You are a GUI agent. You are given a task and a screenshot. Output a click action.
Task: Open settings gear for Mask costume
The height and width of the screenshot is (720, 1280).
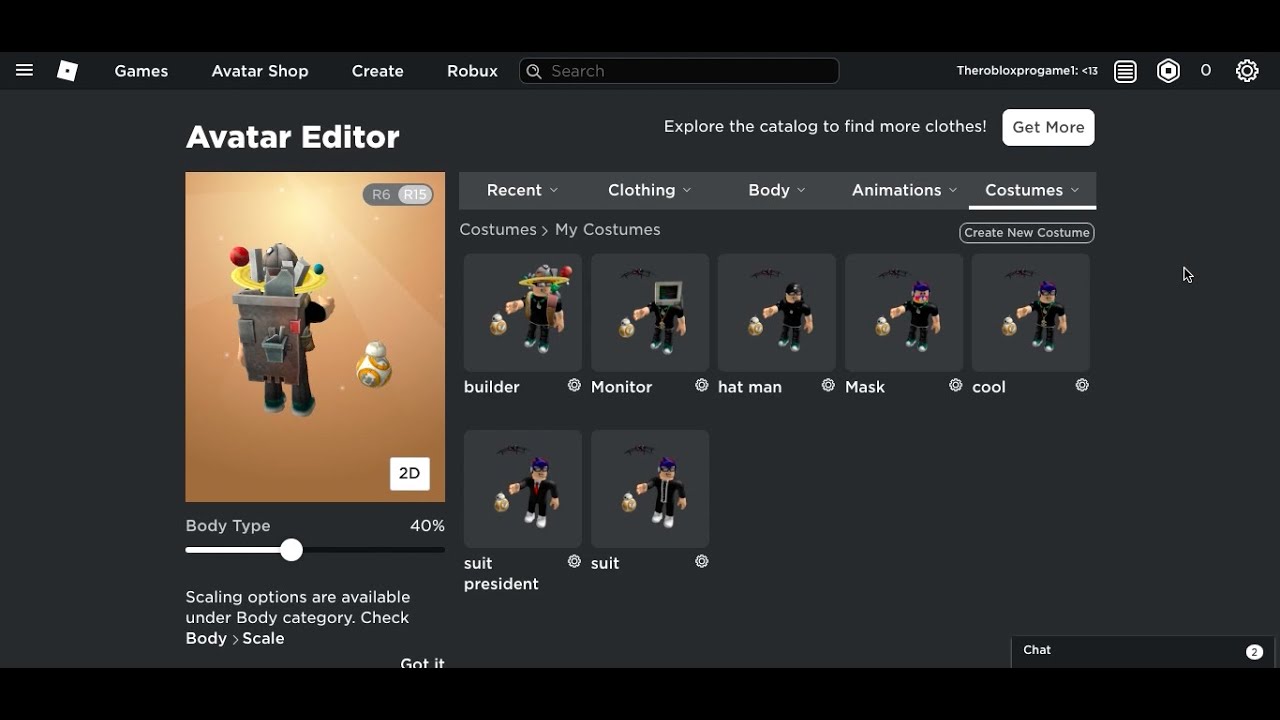click(955, 385)
